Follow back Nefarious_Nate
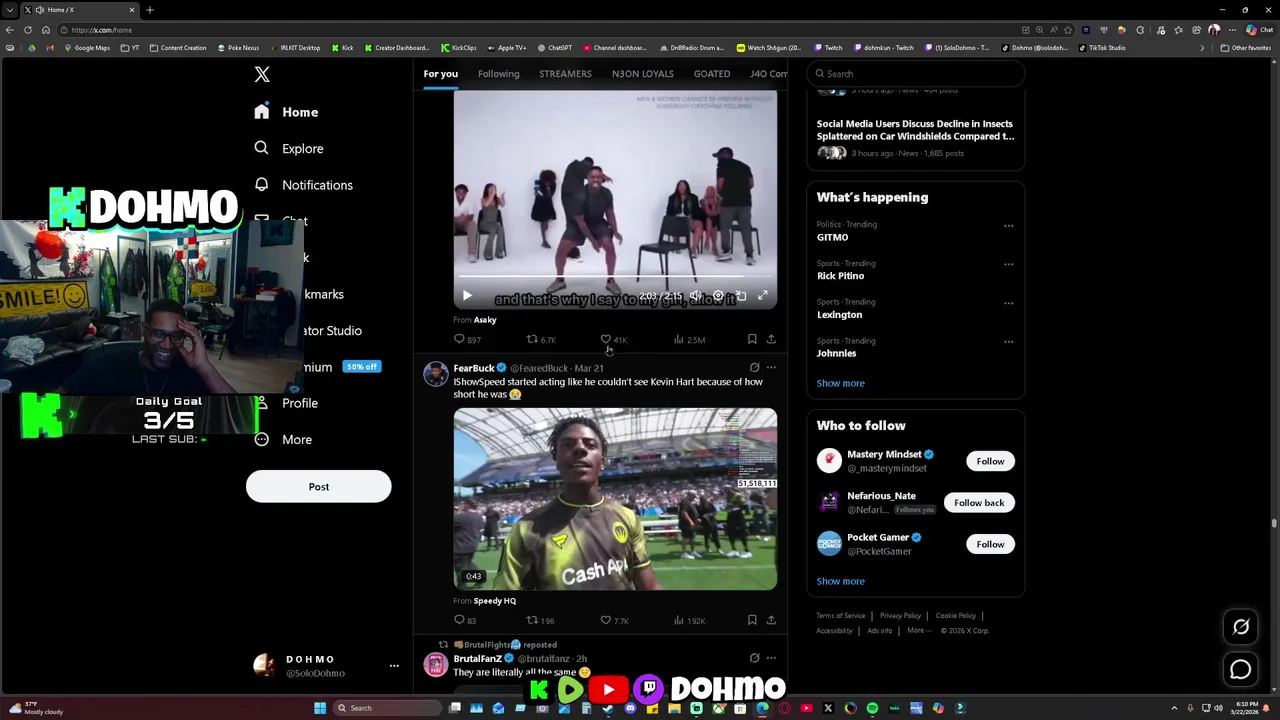The width and height of the screenshot is (1280, 720). pyautogui.click(x=979, y=503)
